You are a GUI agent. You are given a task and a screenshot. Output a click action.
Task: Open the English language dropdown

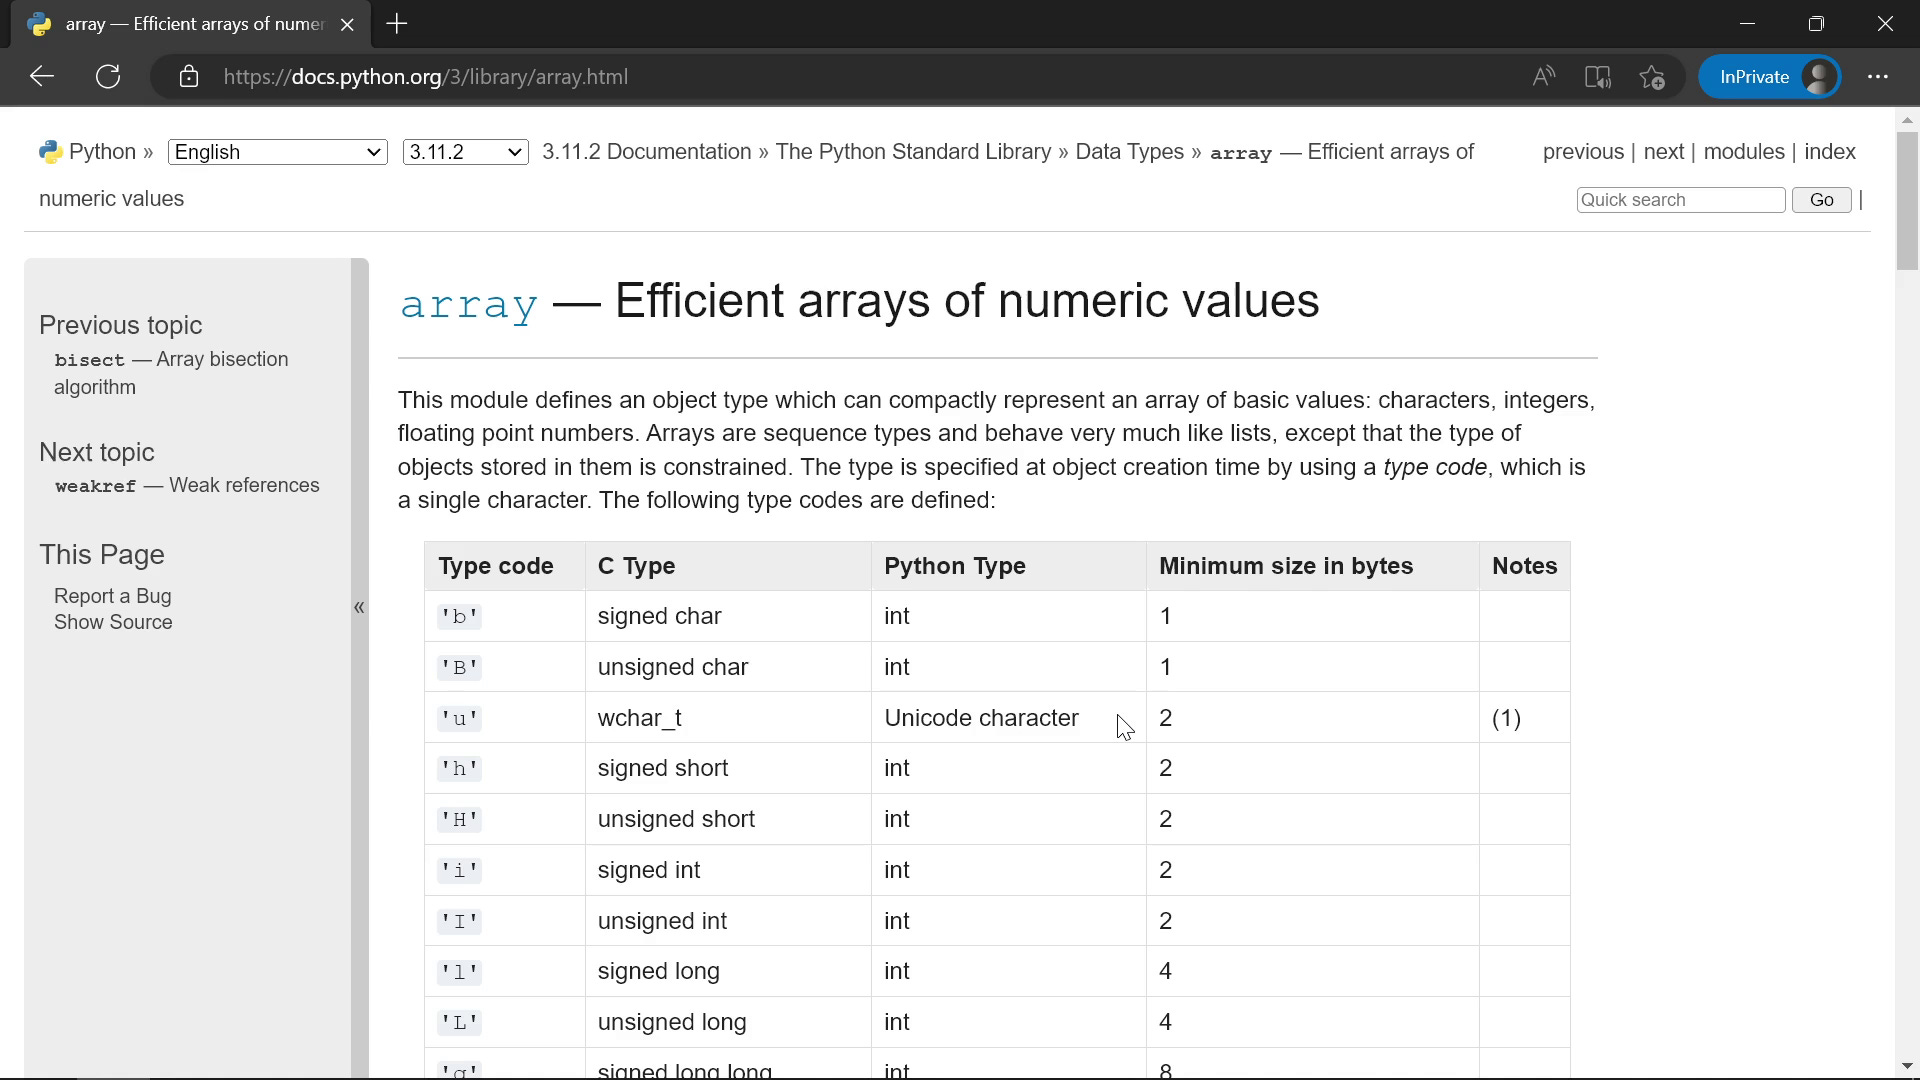click(x=277, y=152)
